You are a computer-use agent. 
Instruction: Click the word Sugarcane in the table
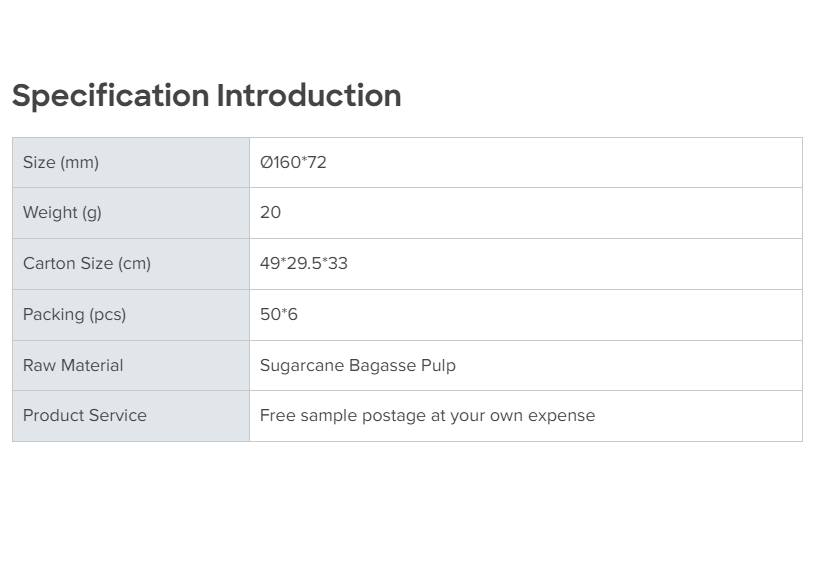click(x=301, y=365)
